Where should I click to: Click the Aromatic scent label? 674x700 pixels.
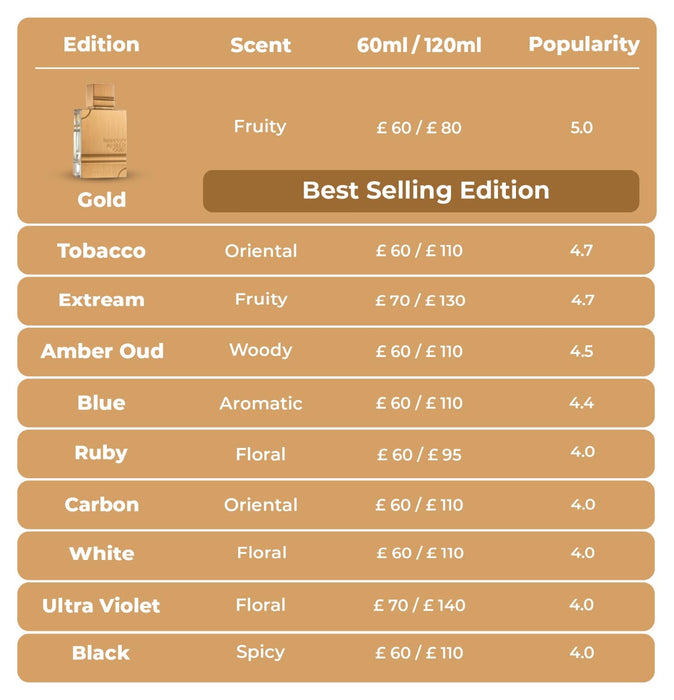(261, 404)
